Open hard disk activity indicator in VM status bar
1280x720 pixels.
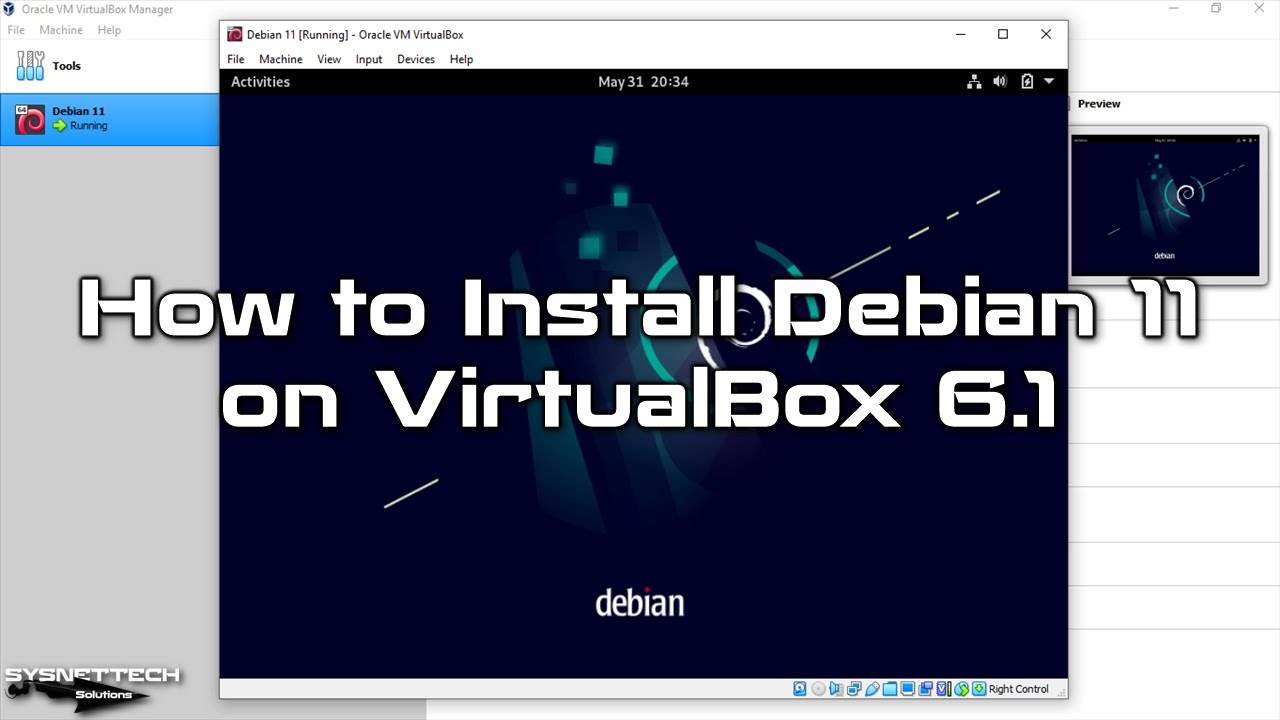tap(800, 689)
